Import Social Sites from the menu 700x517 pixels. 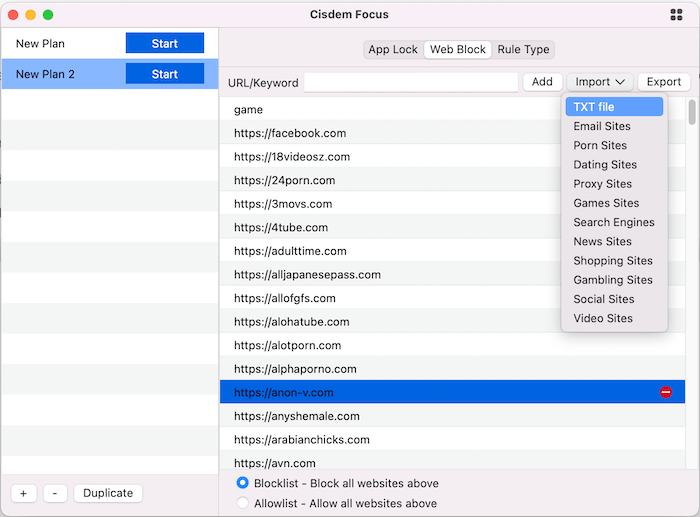[x=604, y=299]
